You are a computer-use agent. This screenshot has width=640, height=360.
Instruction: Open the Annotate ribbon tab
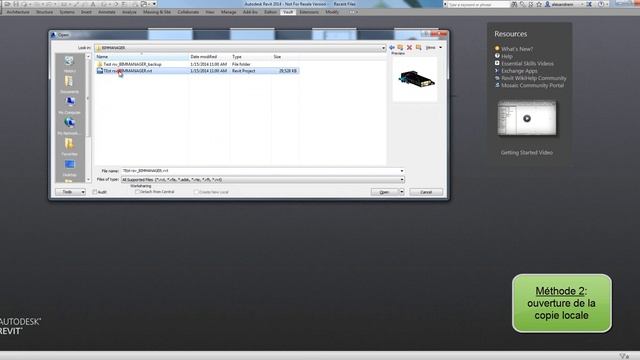pos(107,12)
